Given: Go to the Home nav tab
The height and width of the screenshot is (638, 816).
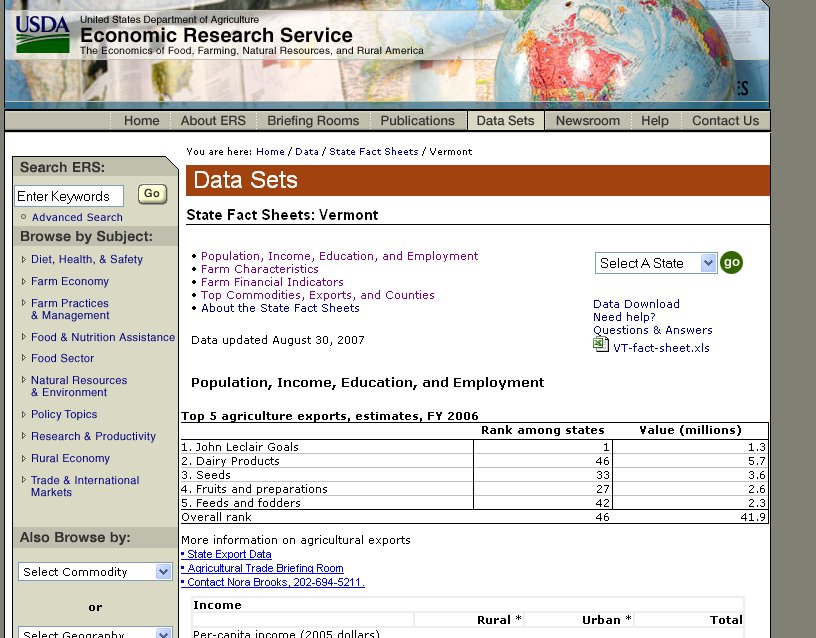Looking at the screenshot, I should coord(142,121).
